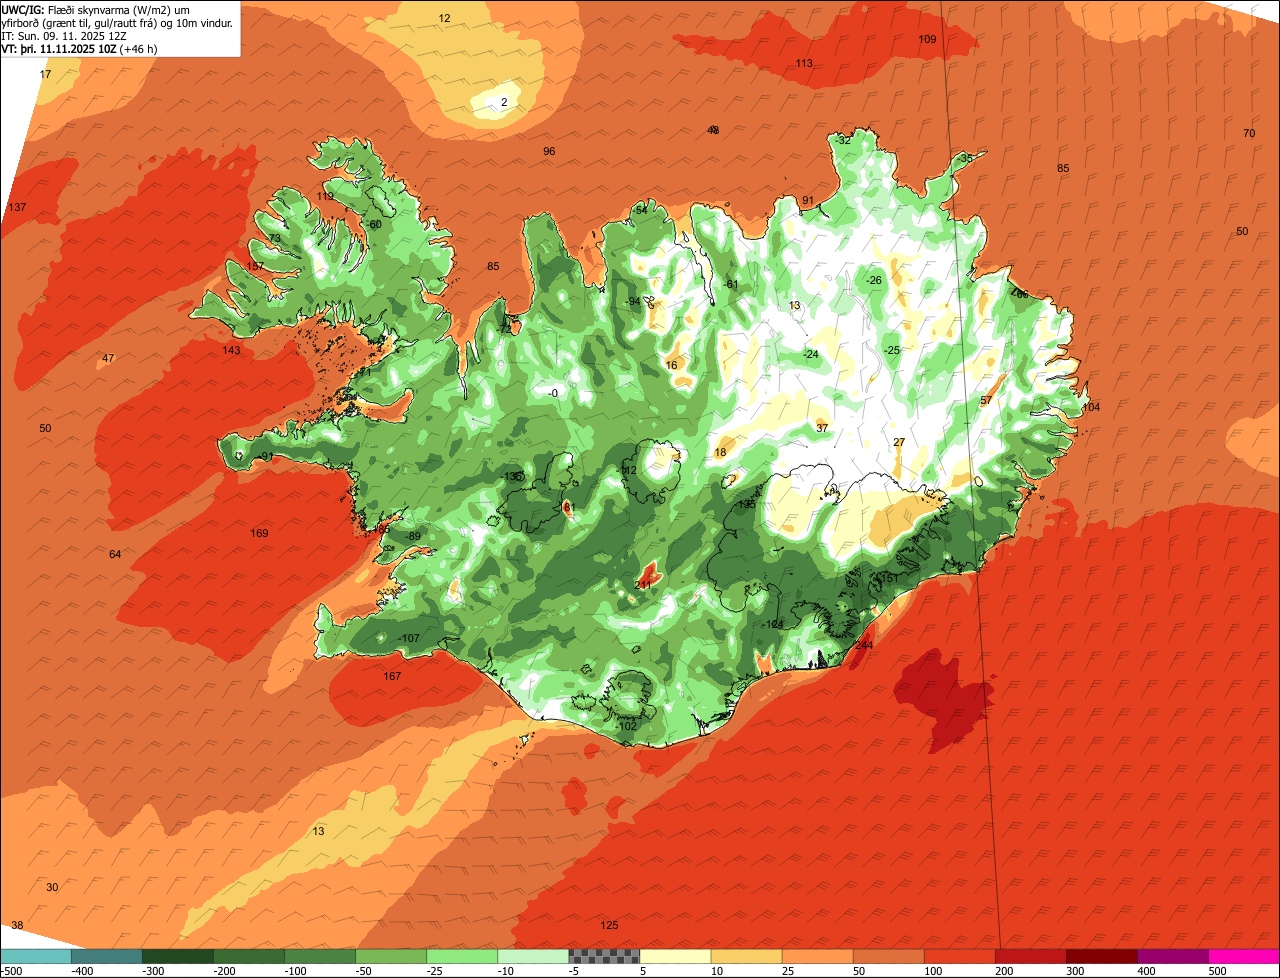Pick the legend swatch between 200 and 300
This screenshot has height=978, width=1280.
[x=1031, y=956]
